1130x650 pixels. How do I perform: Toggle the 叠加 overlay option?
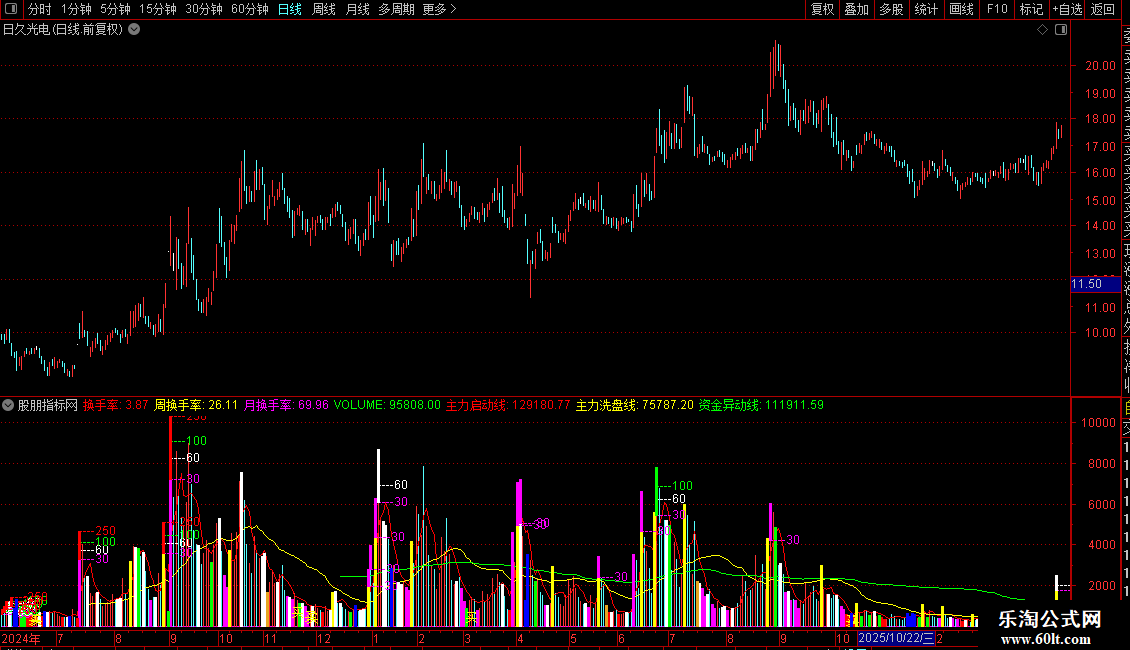click(857, 9)
